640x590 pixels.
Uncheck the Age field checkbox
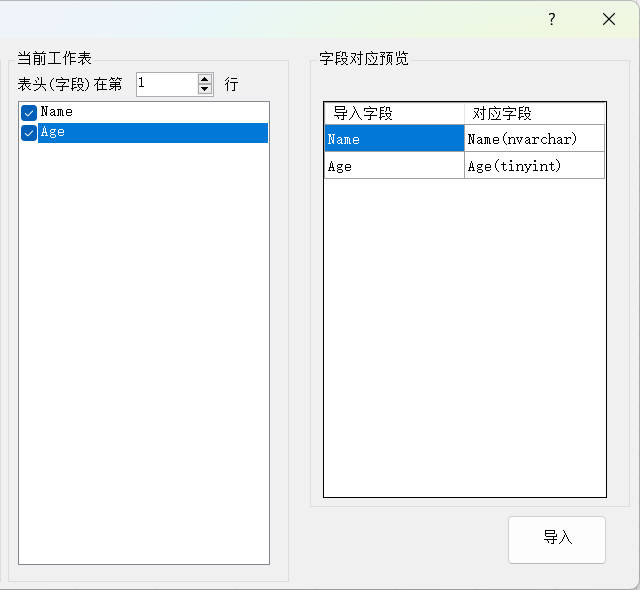[x=29, y=133]
